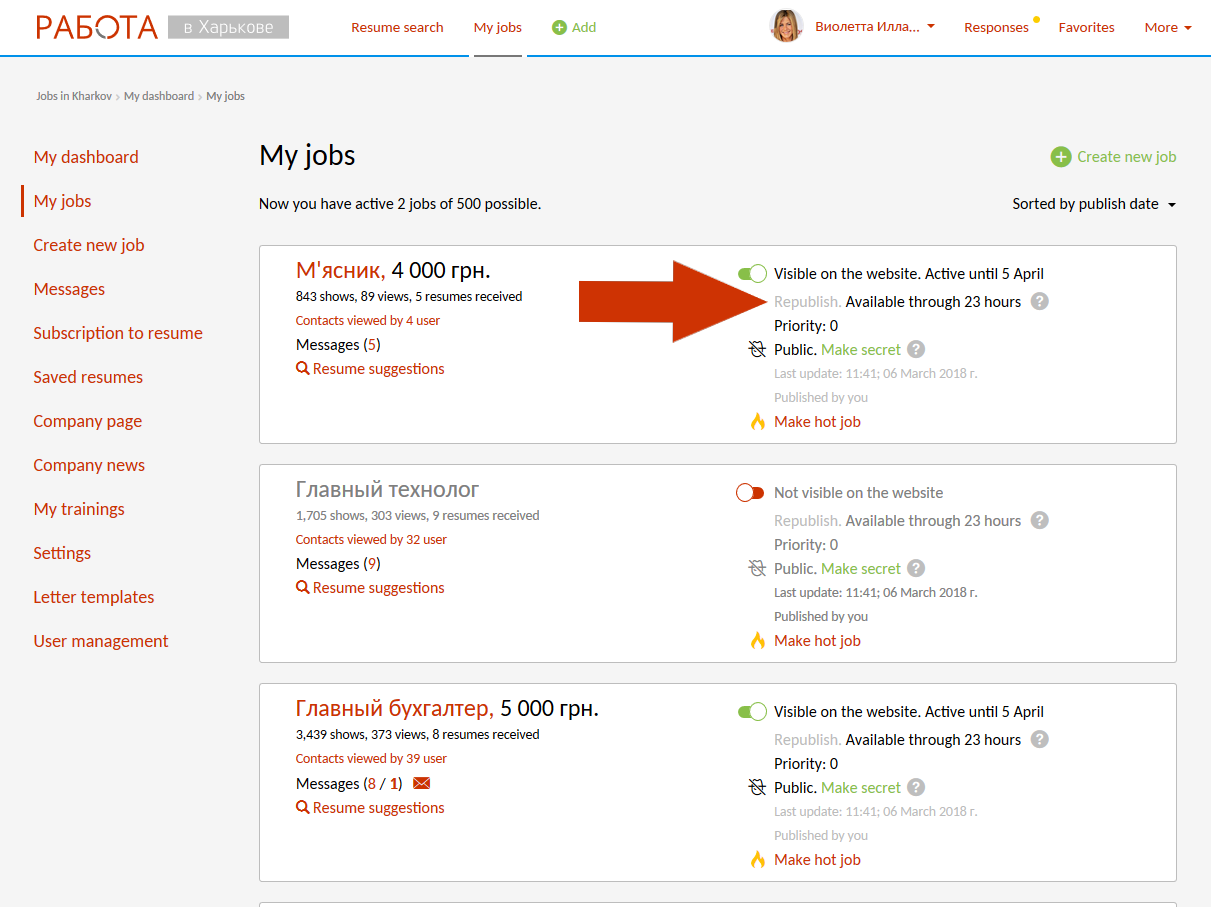
Task: Click Make secret link for Главный бухгалтер
Action: [860, 787]
